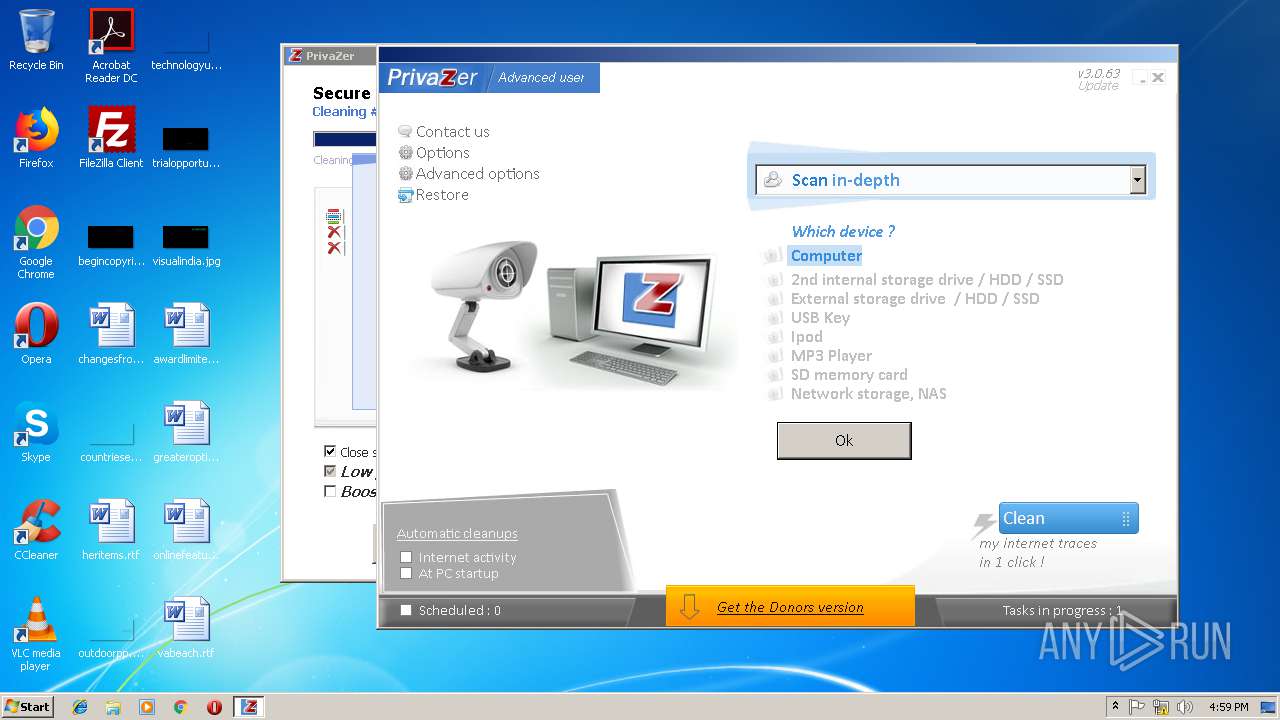Image resolution: width=1280 pixels, height=720 pixels.
Task: Open VLC media player desktop shortcut
Action: pos(36,634)
